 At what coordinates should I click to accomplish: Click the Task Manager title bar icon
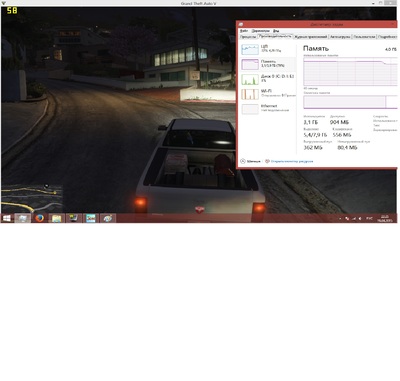pyautogui.click(x=241, y=24)
